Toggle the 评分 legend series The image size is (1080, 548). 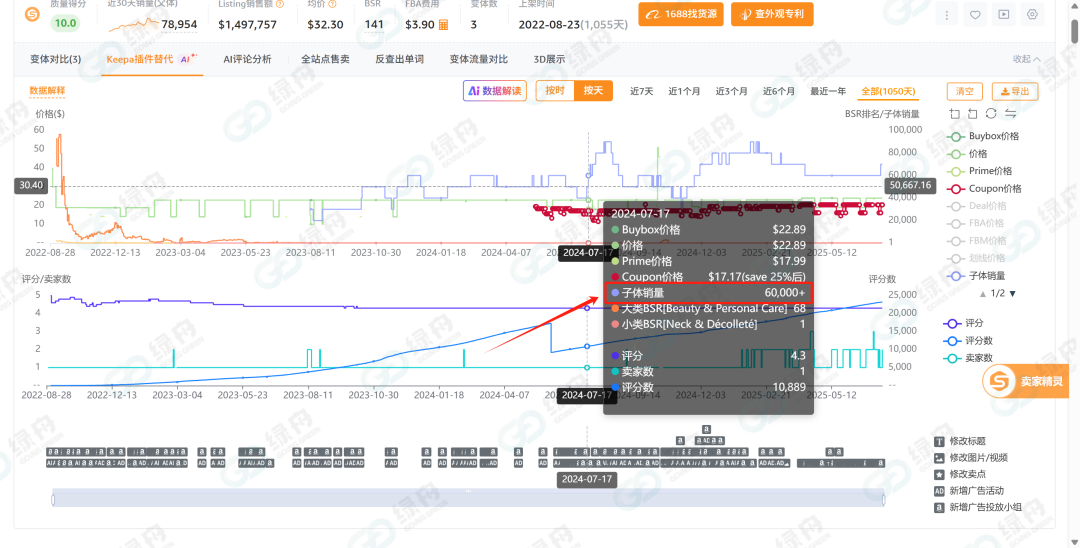tap(964, 323)
